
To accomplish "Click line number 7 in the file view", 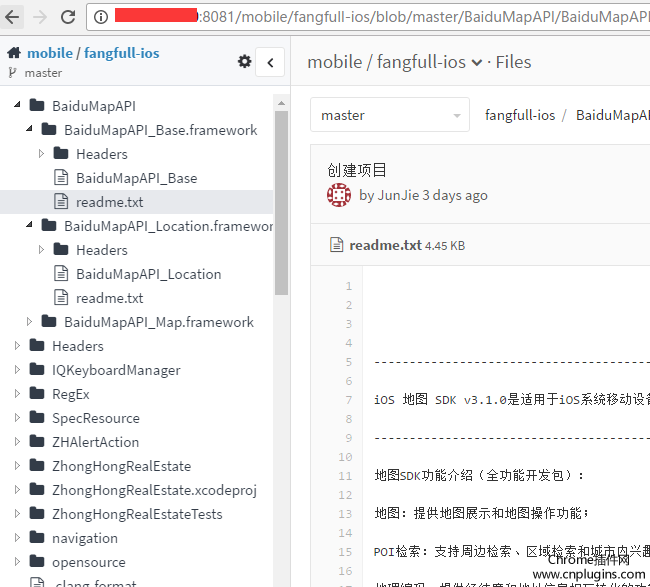I will pos(349,400).
